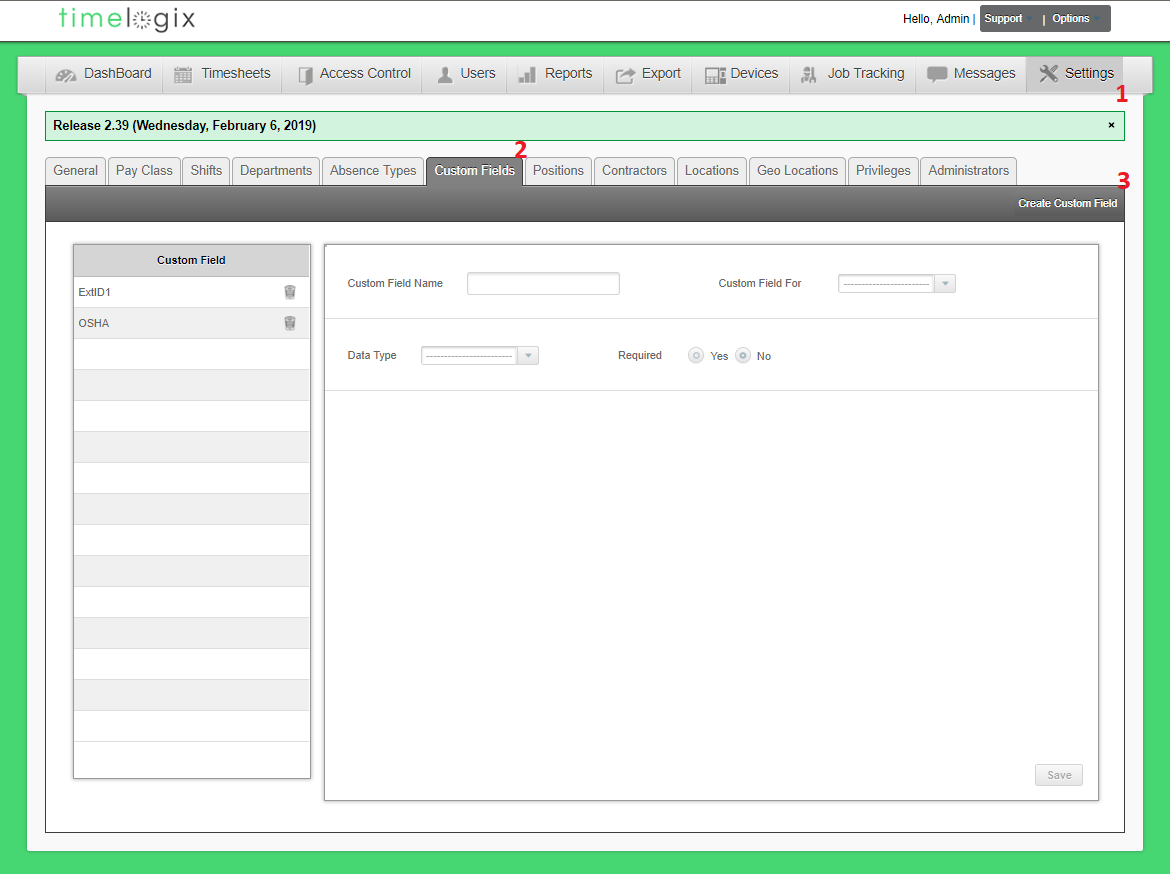
Task: Switch to the Positions tab
Action: coord(558,171)
